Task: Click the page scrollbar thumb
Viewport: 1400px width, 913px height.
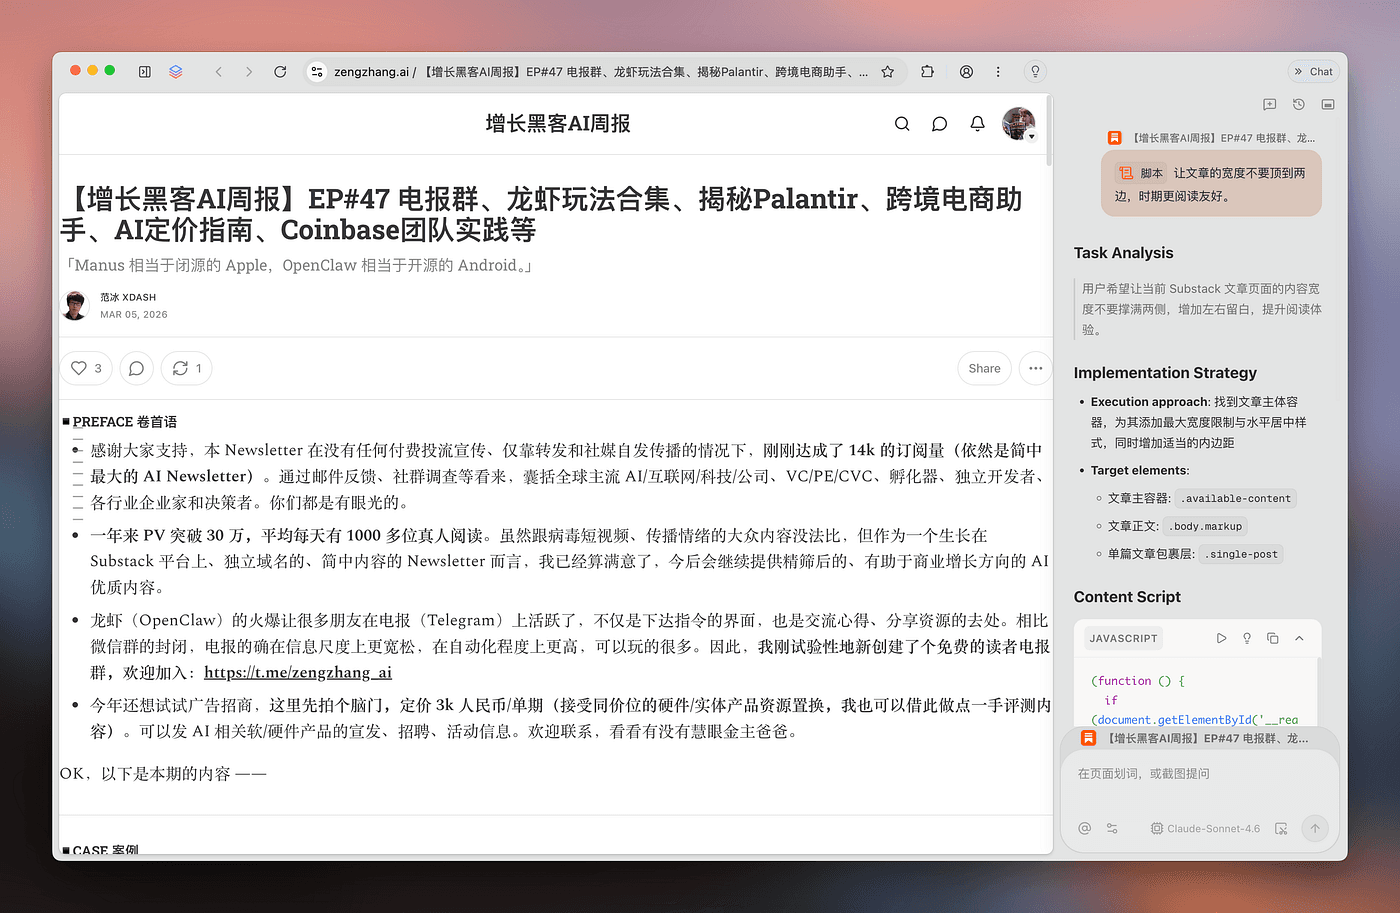Action: point(1049,130)
